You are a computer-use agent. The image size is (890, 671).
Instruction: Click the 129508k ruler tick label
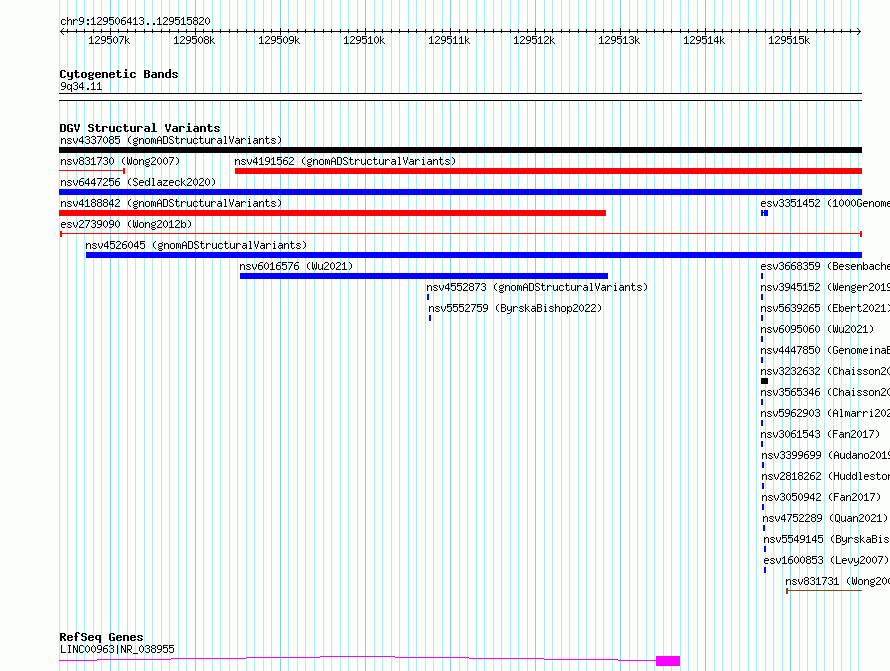point(194,41)
